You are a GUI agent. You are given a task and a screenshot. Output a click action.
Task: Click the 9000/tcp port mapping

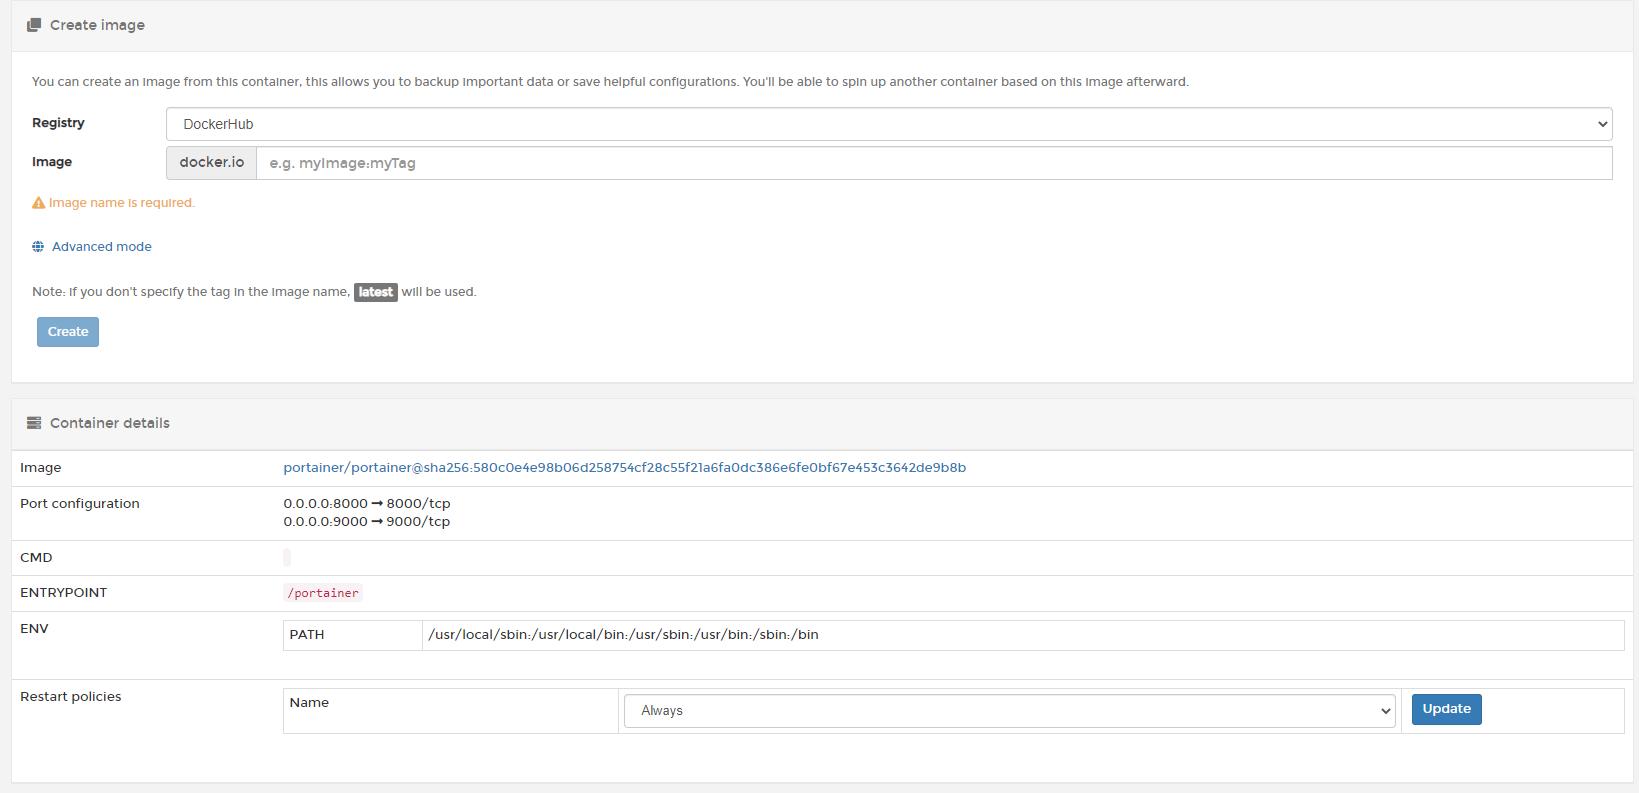click(367, 522)
